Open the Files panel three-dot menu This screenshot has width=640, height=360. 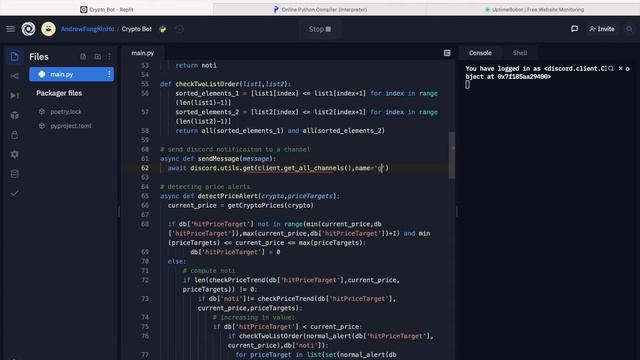(x=109, y=56)
